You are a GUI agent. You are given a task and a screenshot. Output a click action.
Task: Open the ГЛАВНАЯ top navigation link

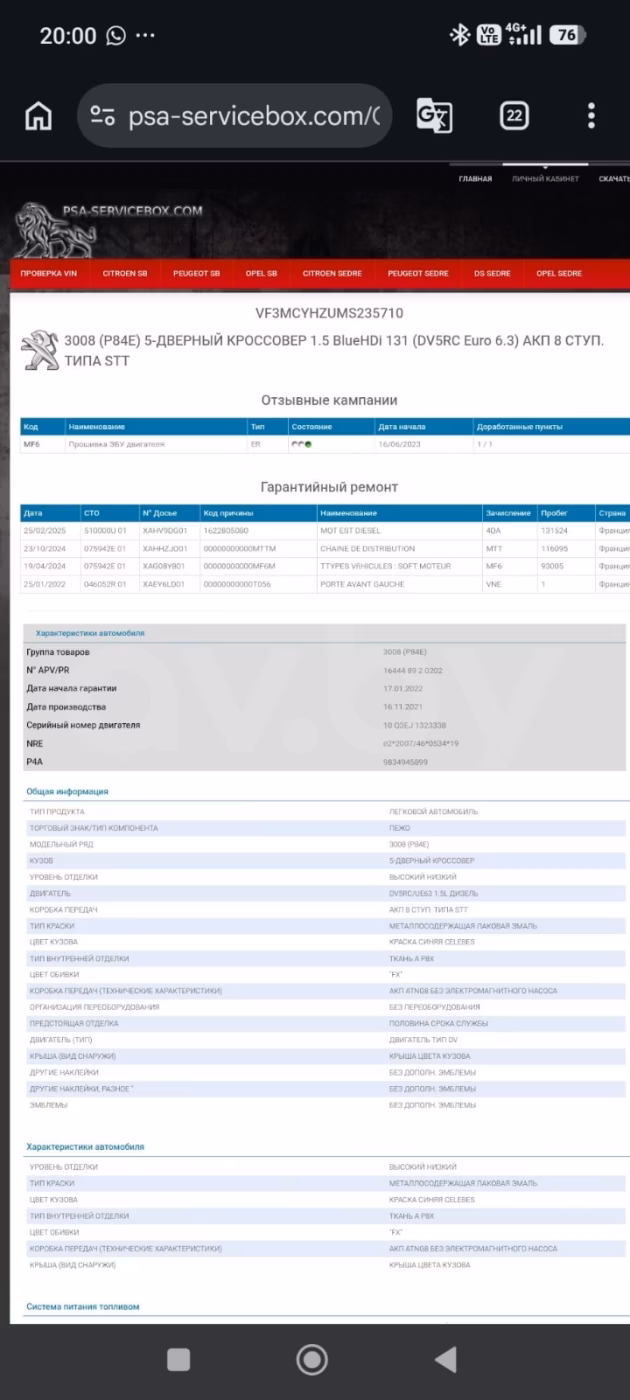475,179
